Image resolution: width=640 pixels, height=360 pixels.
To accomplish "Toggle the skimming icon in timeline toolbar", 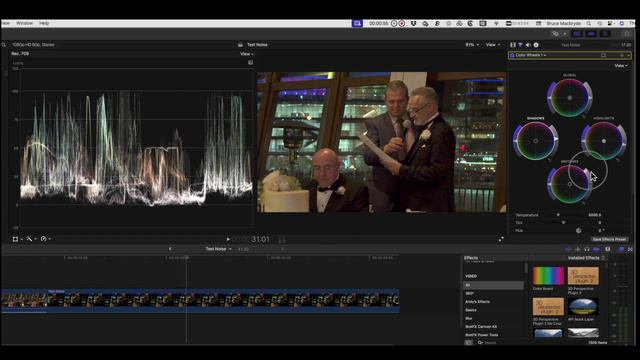I will (568, 249).
